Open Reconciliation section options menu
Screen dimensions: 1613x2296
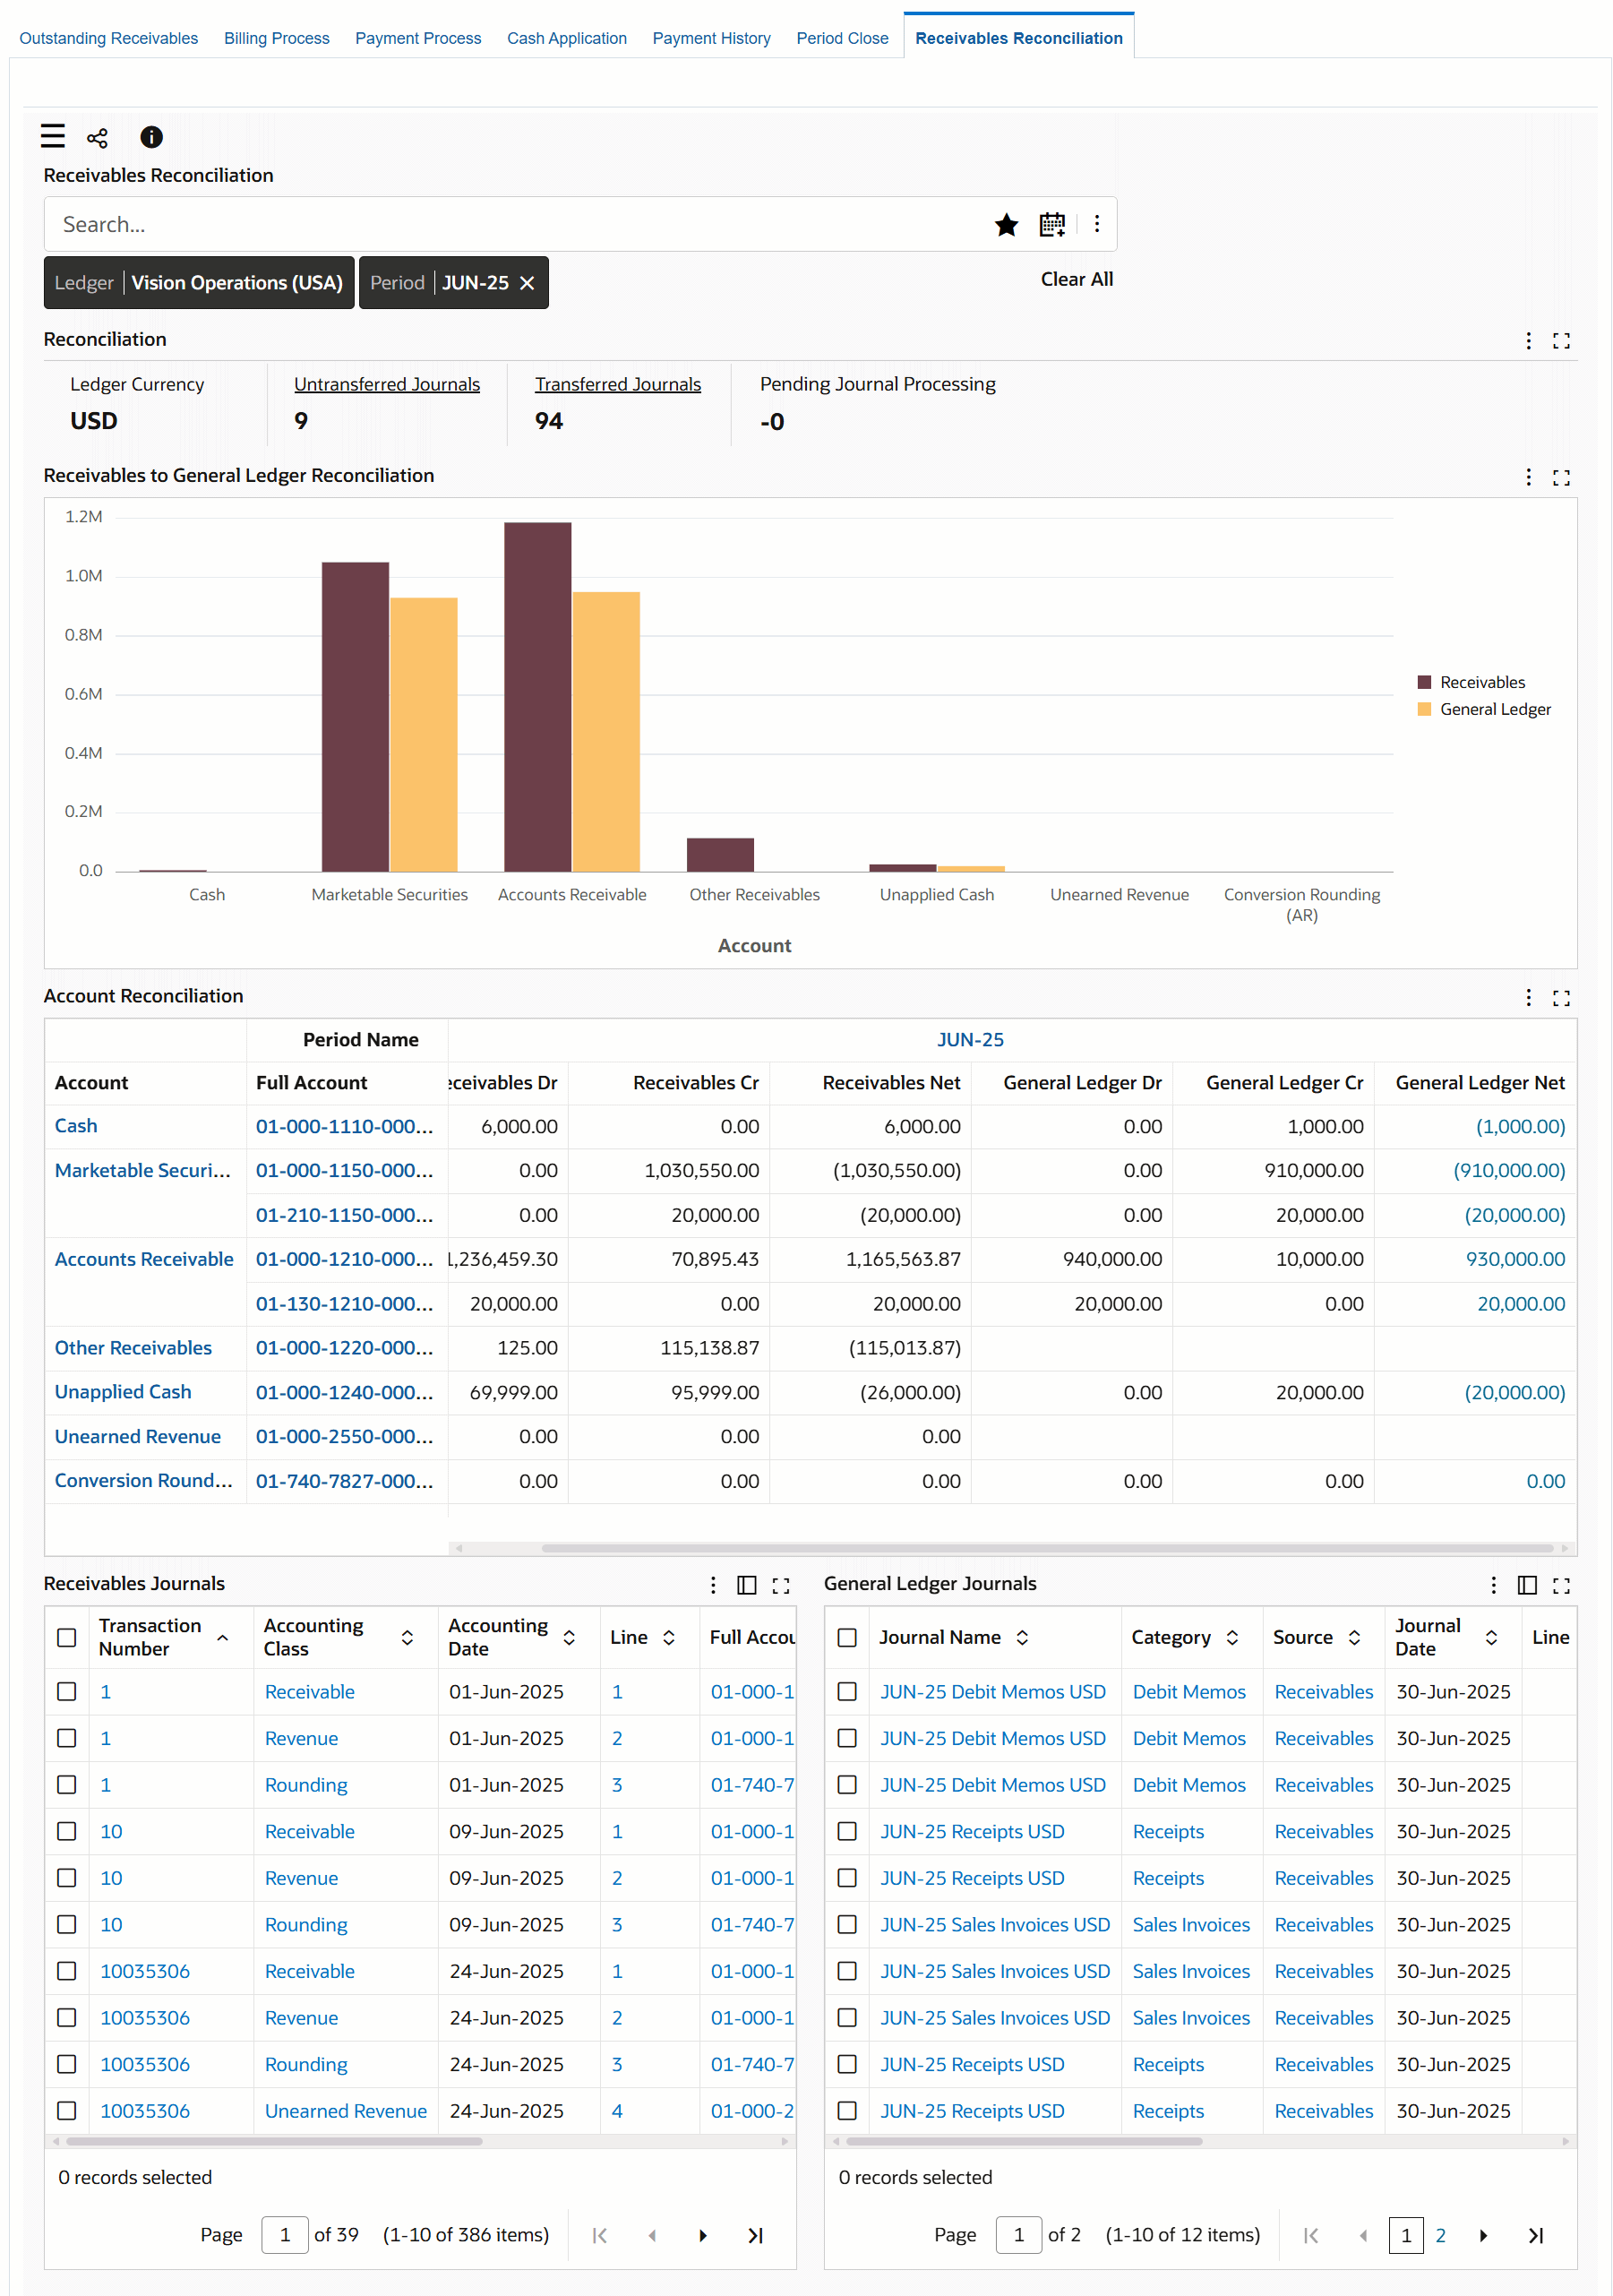pyautogui.click(x=1528, y=341)
